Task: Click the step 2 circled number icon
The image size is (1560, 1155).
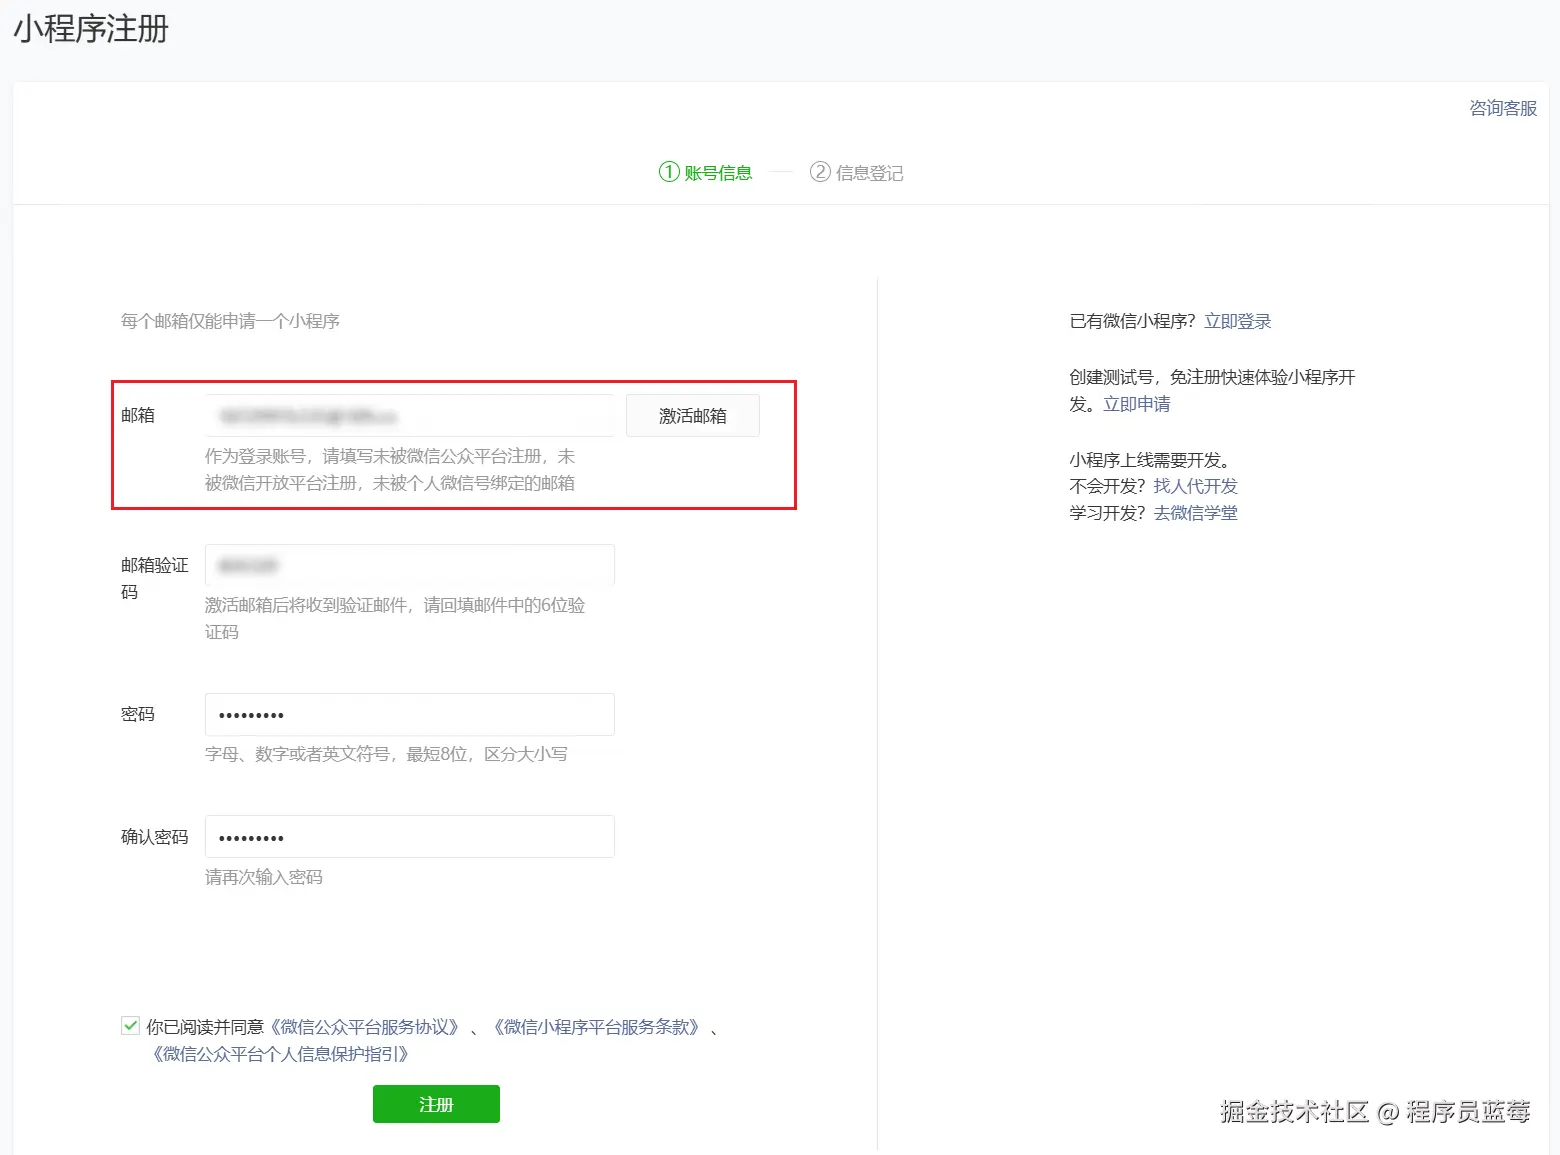Action: click(820, 172)
